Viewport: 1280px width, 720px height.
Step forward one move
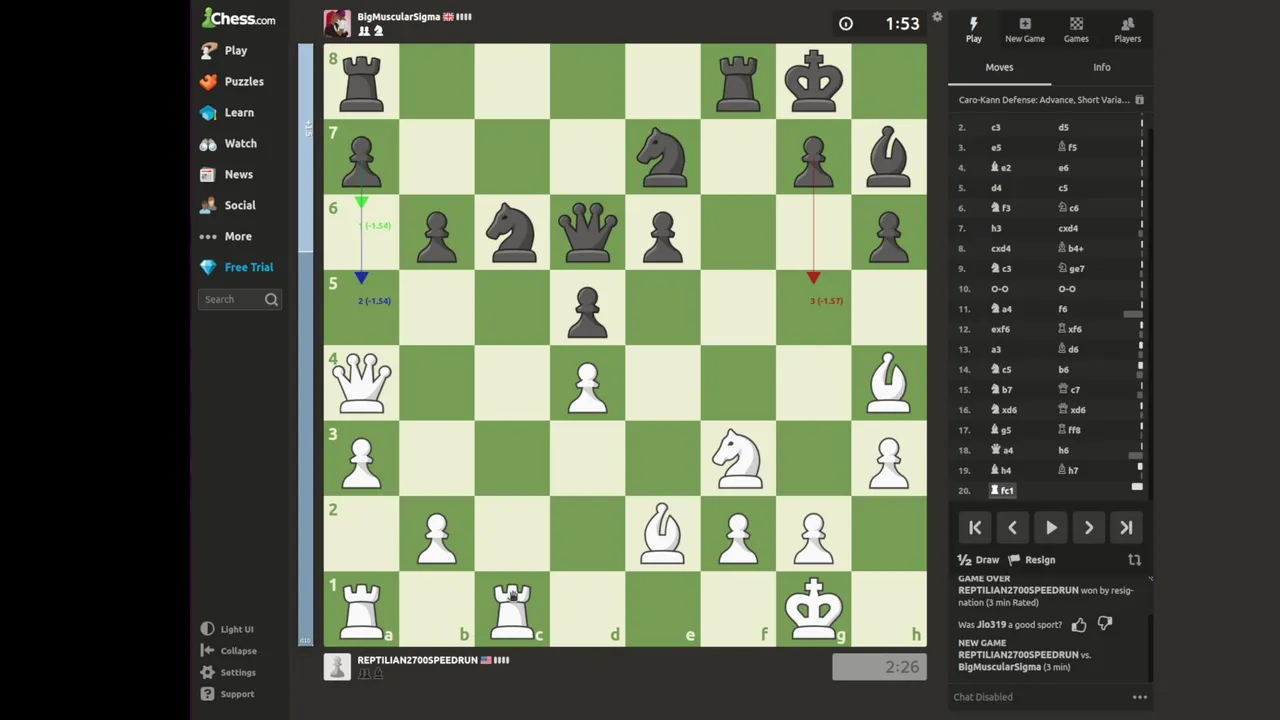tap(1089, 528)
